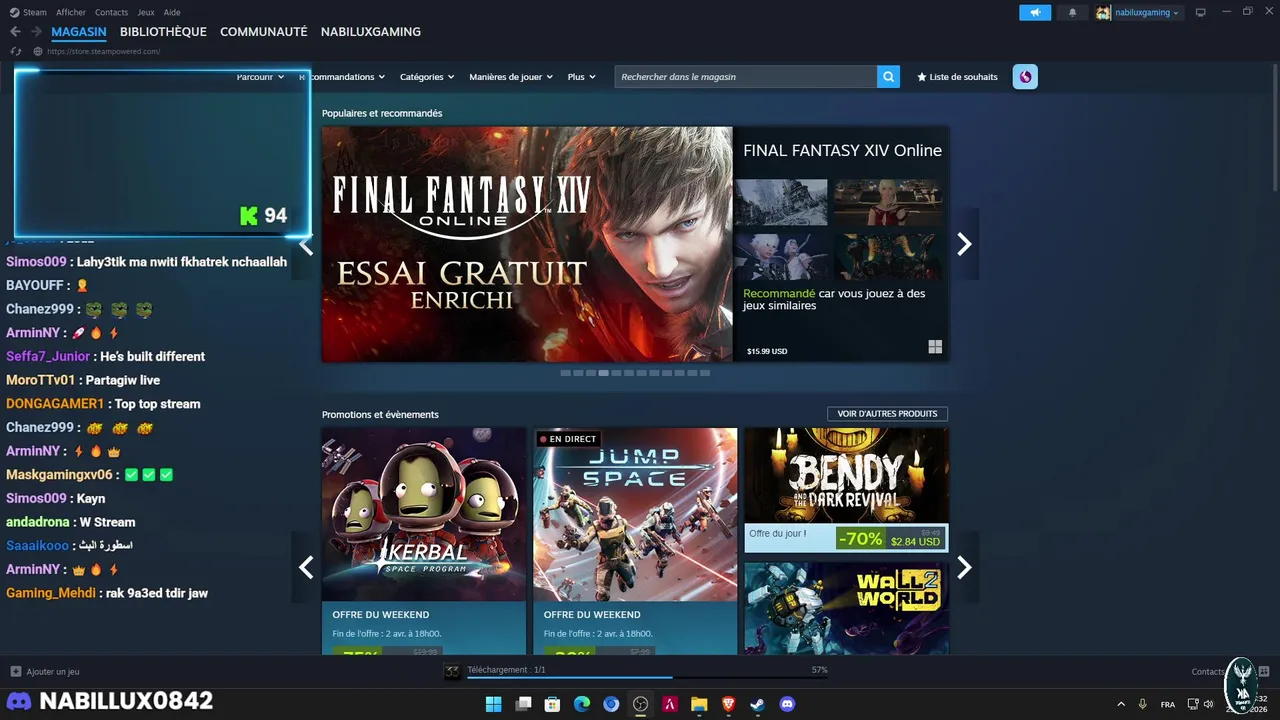Expand the Manières de jouer dropdown
The width and height of the screenshot is (1280, 720).
click(x=511, y=77)
